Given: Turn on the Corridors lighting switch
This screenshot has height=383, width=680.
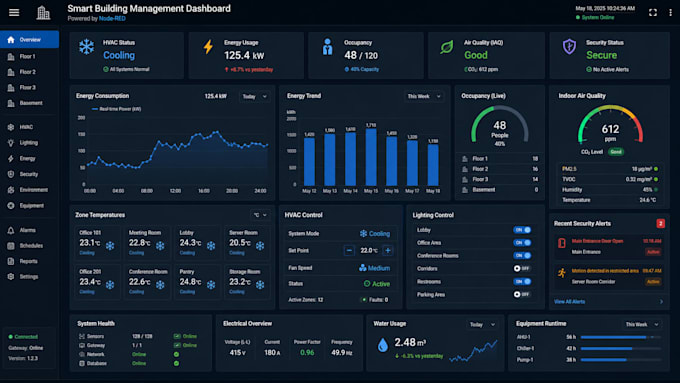Looking at the screenshot, I should (x=522, y=268).
